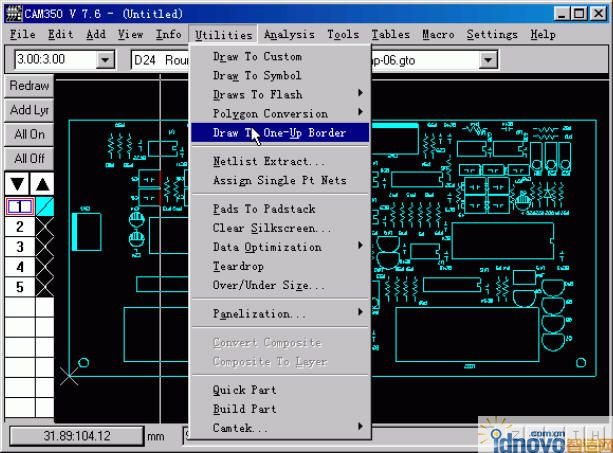Open the layer file dropdown showing .gto
613x453 pixels.
point(488,60)
